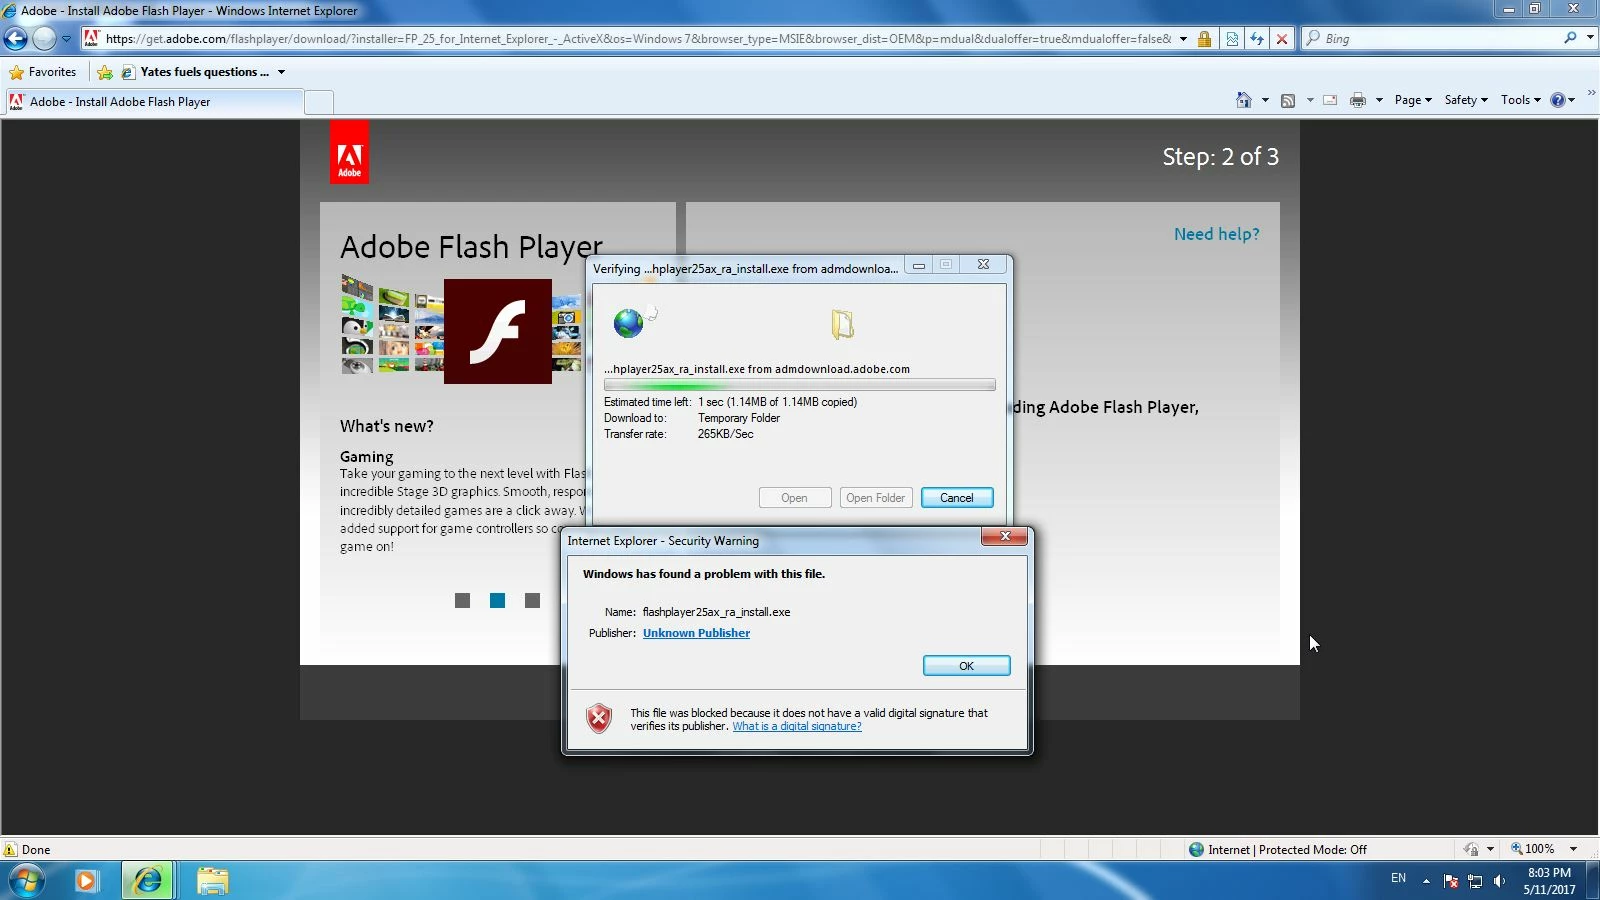Click the gold lock security report icon

[x=1205, y=39]
